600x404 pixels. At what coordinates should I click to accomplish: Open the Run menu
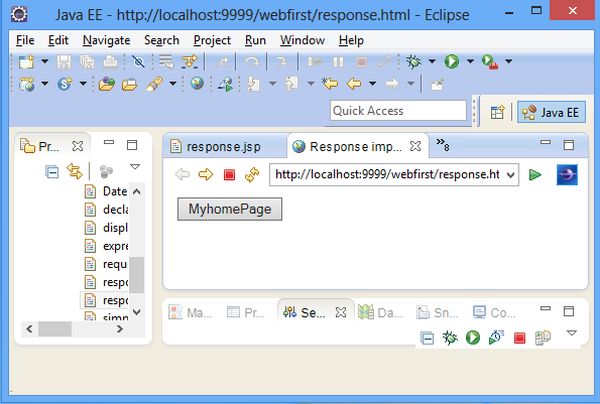pyautogui.click(x=255, y=40)
